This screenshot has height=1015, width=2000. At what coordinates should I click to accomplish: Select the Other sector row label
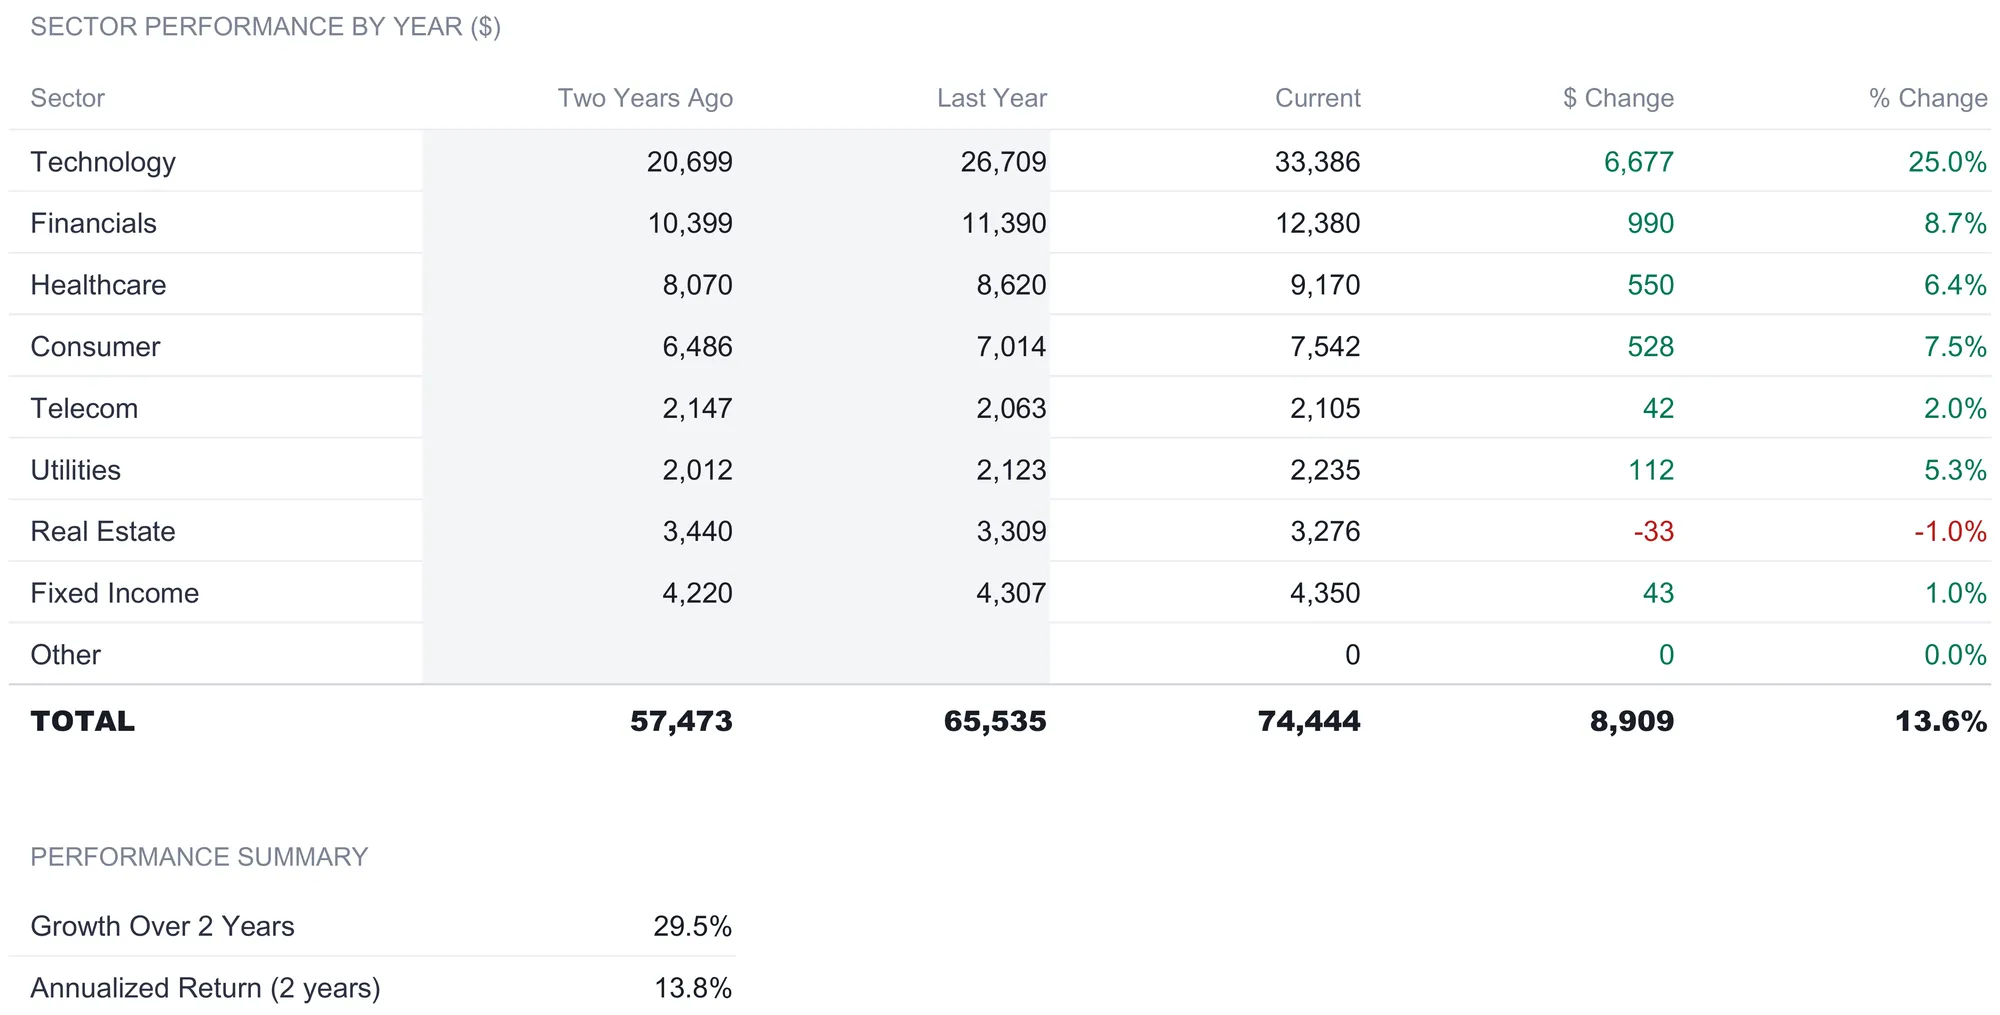tap(65, 655)
